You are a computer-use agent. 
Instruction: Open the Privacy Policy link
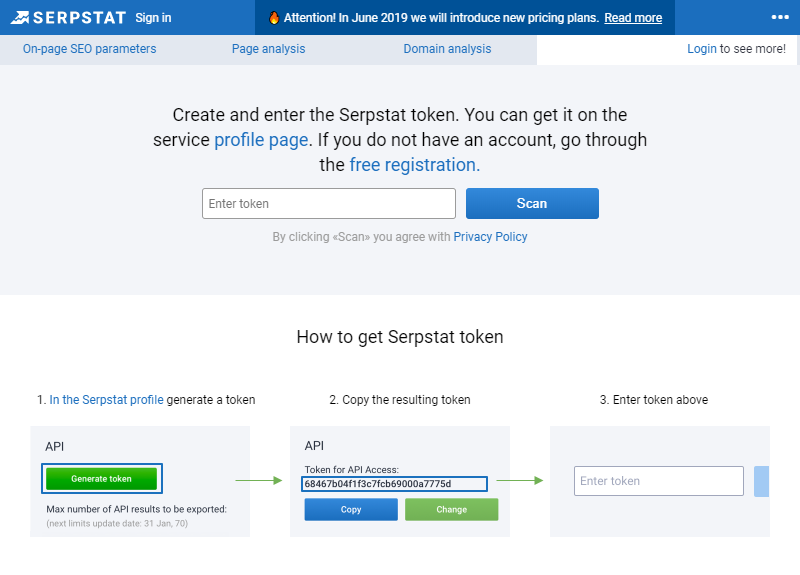pos(490,237)
